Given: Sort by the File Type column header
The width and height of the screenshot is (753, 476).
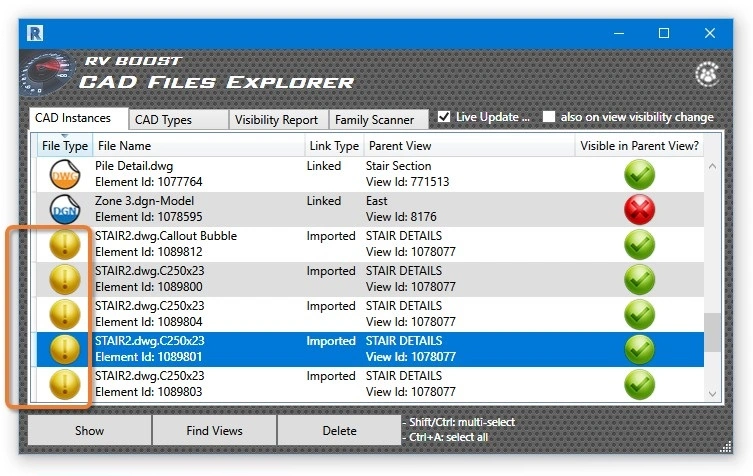Looking at the screenshot, I should coord(65,146).
